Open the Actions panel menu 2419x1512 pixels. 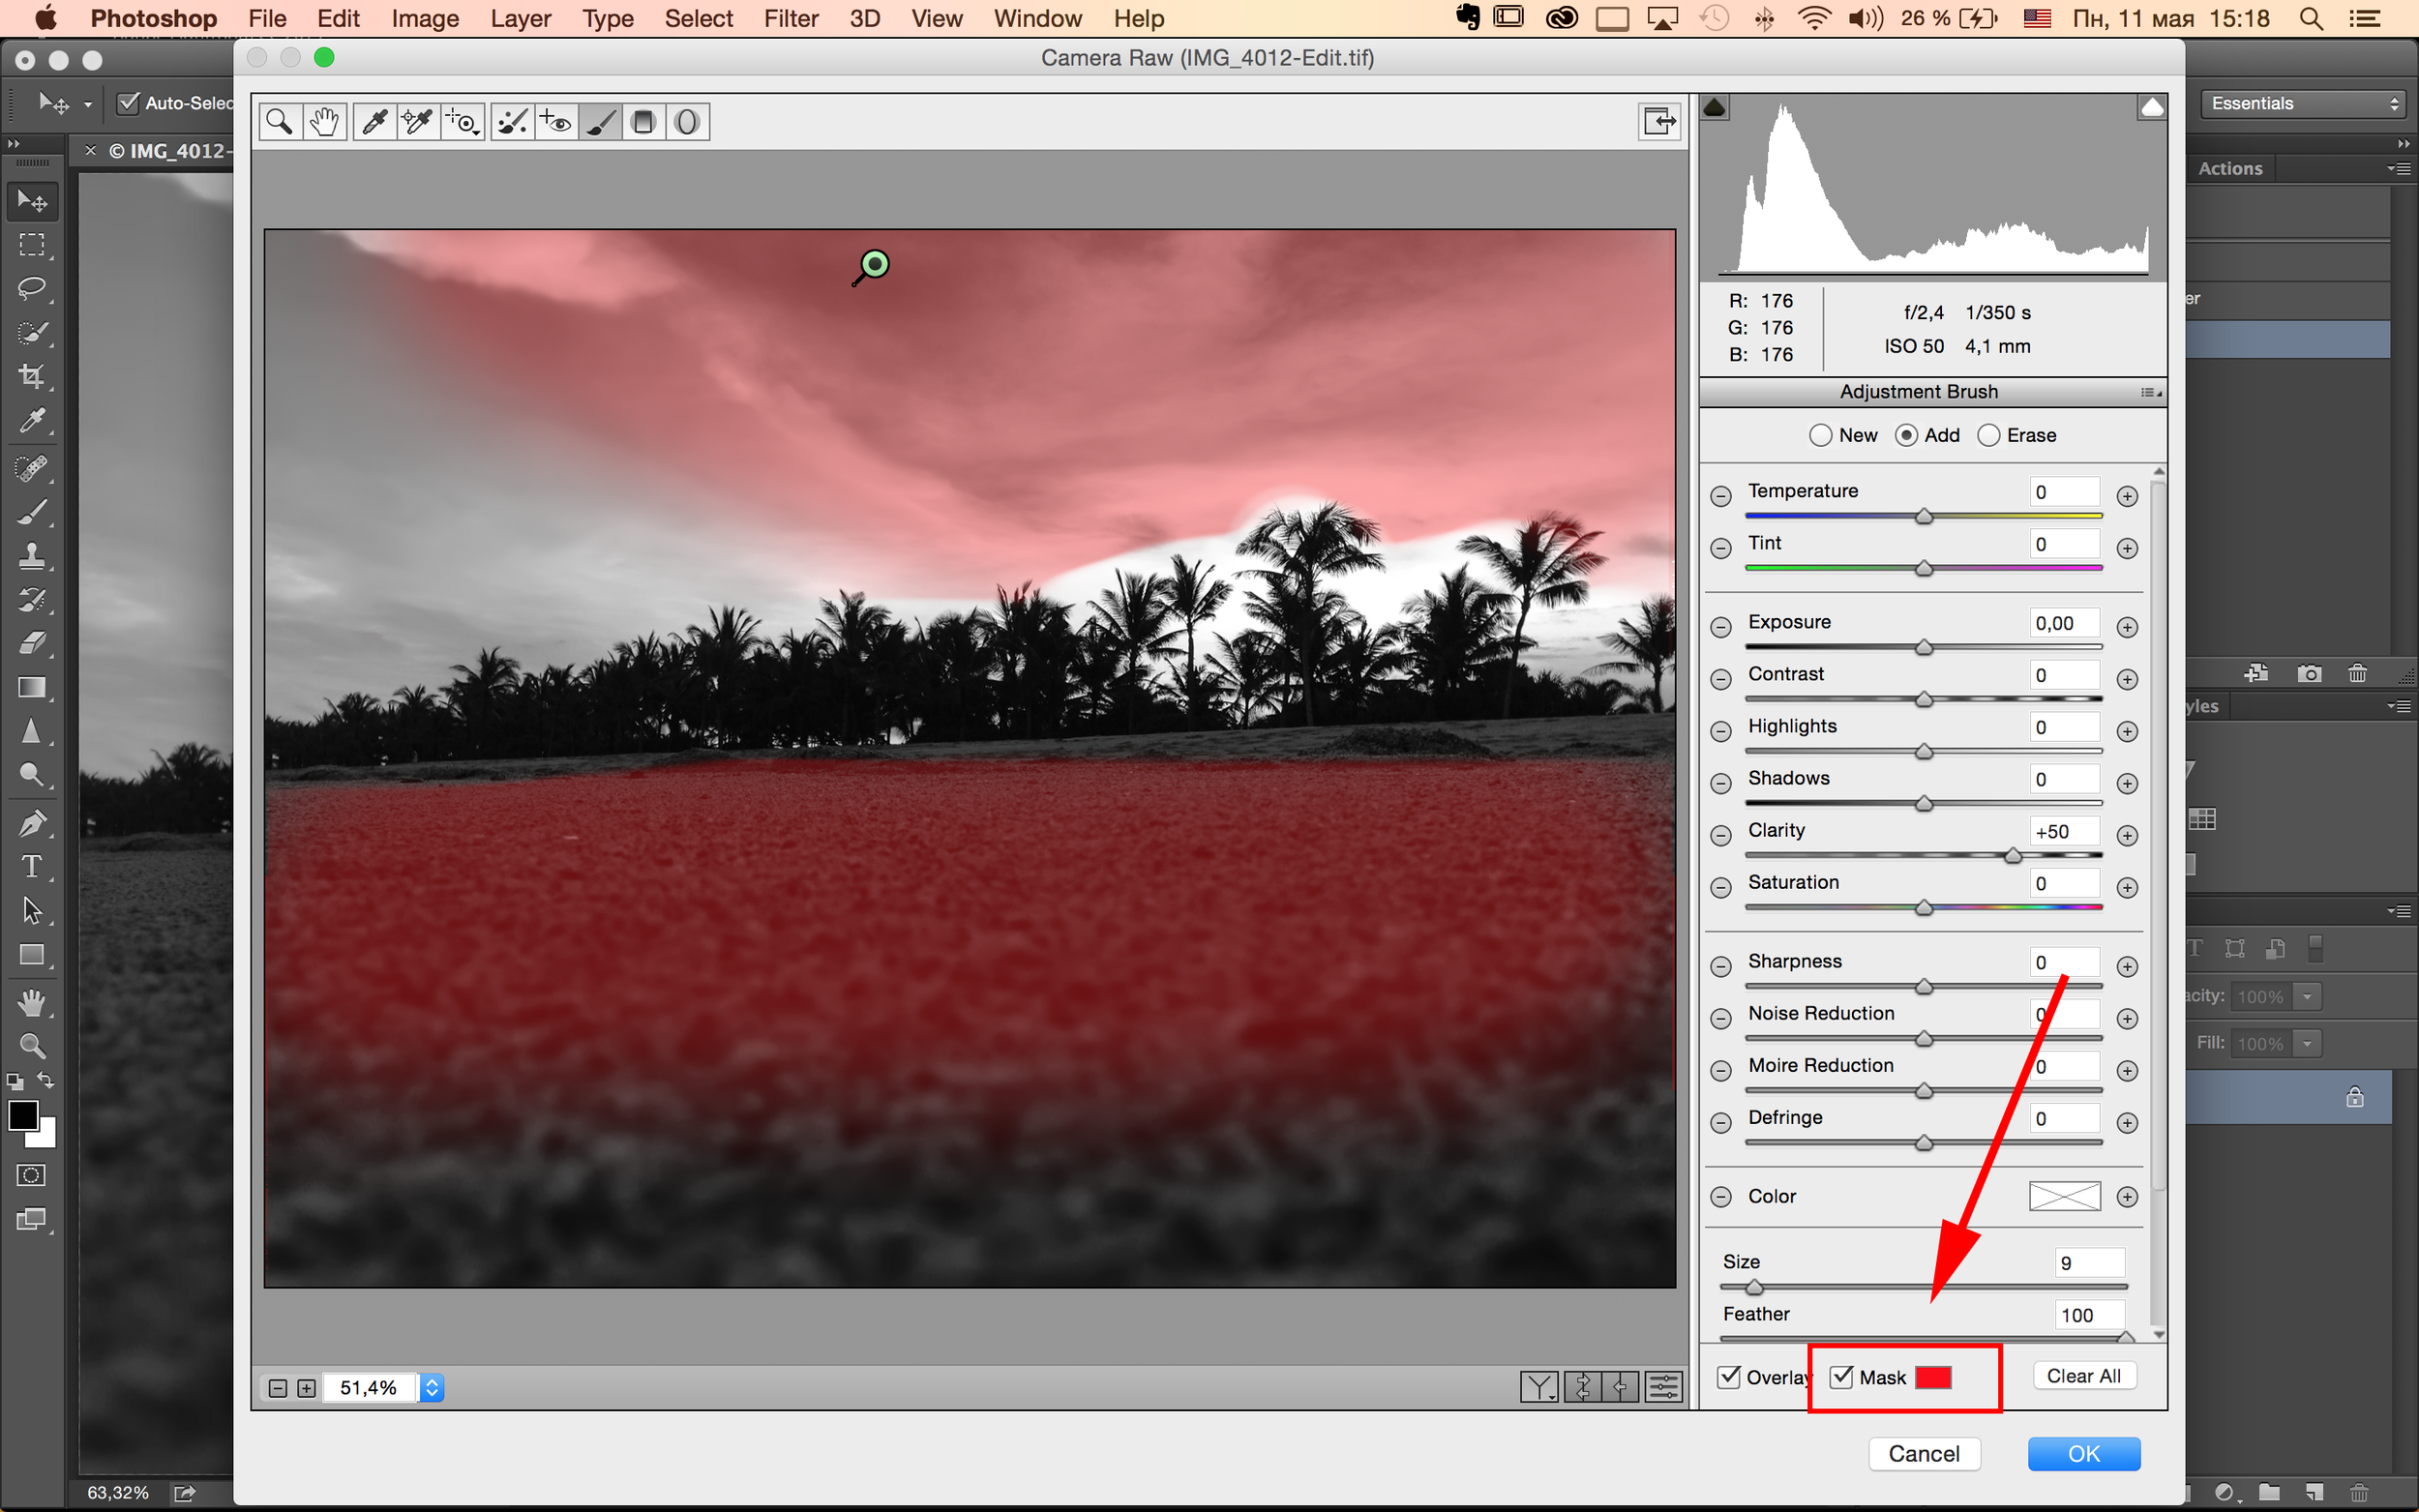click(2398, 168)
